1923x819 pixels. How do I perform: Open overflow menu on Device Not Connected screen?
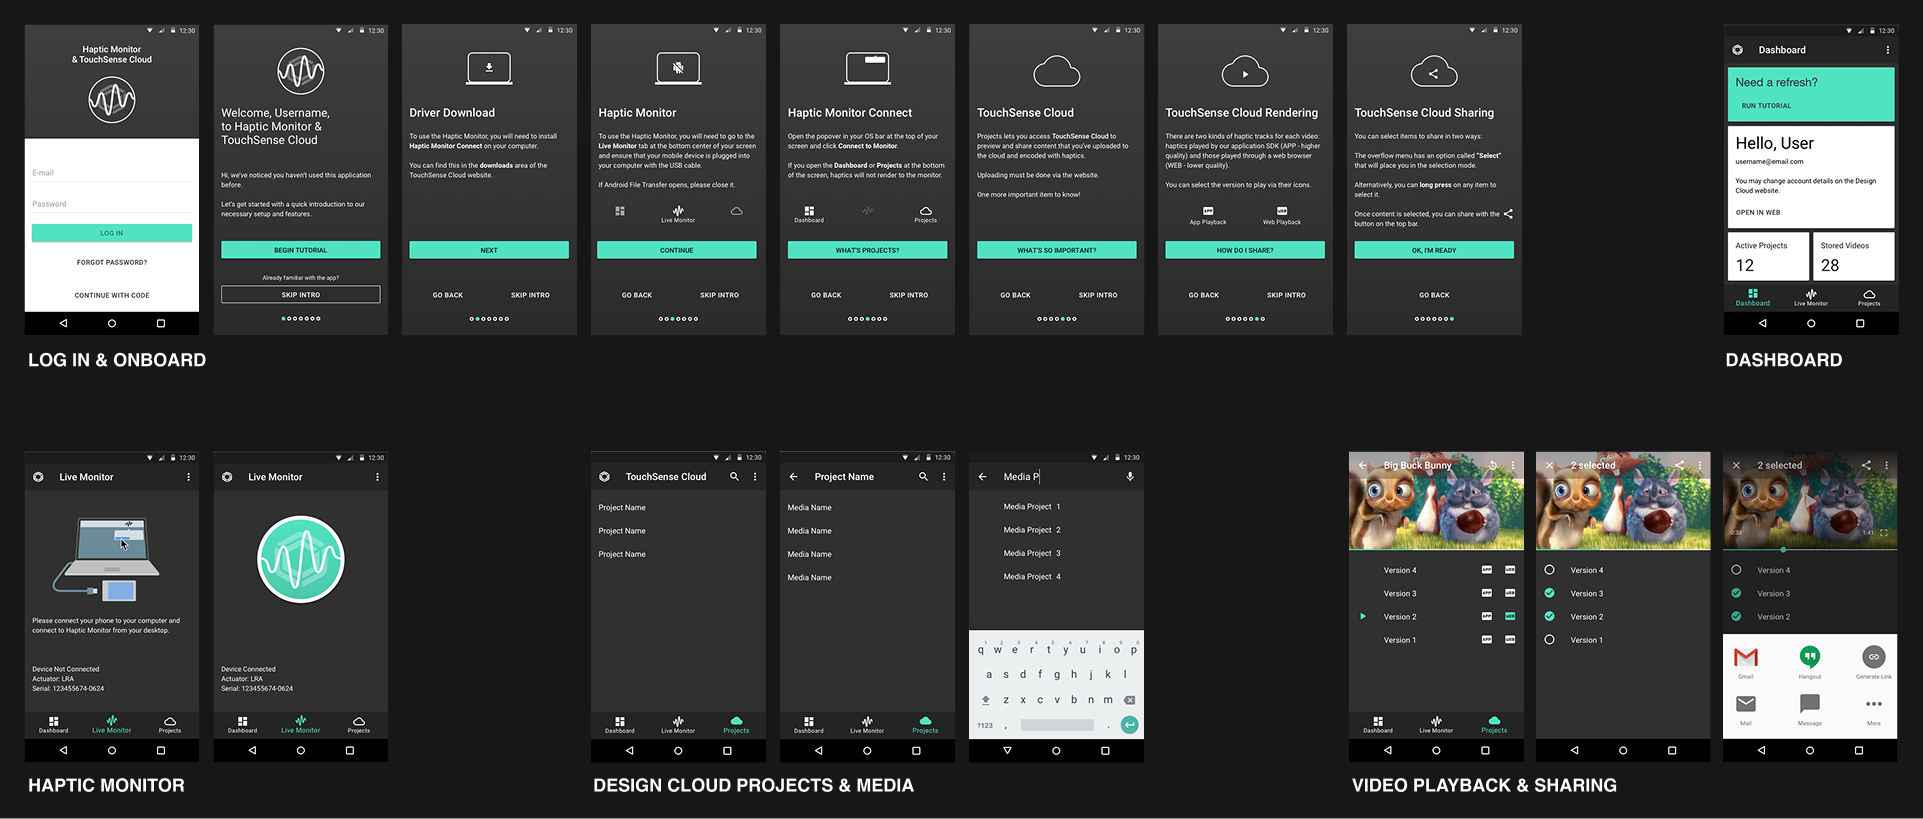click(188, 477)
